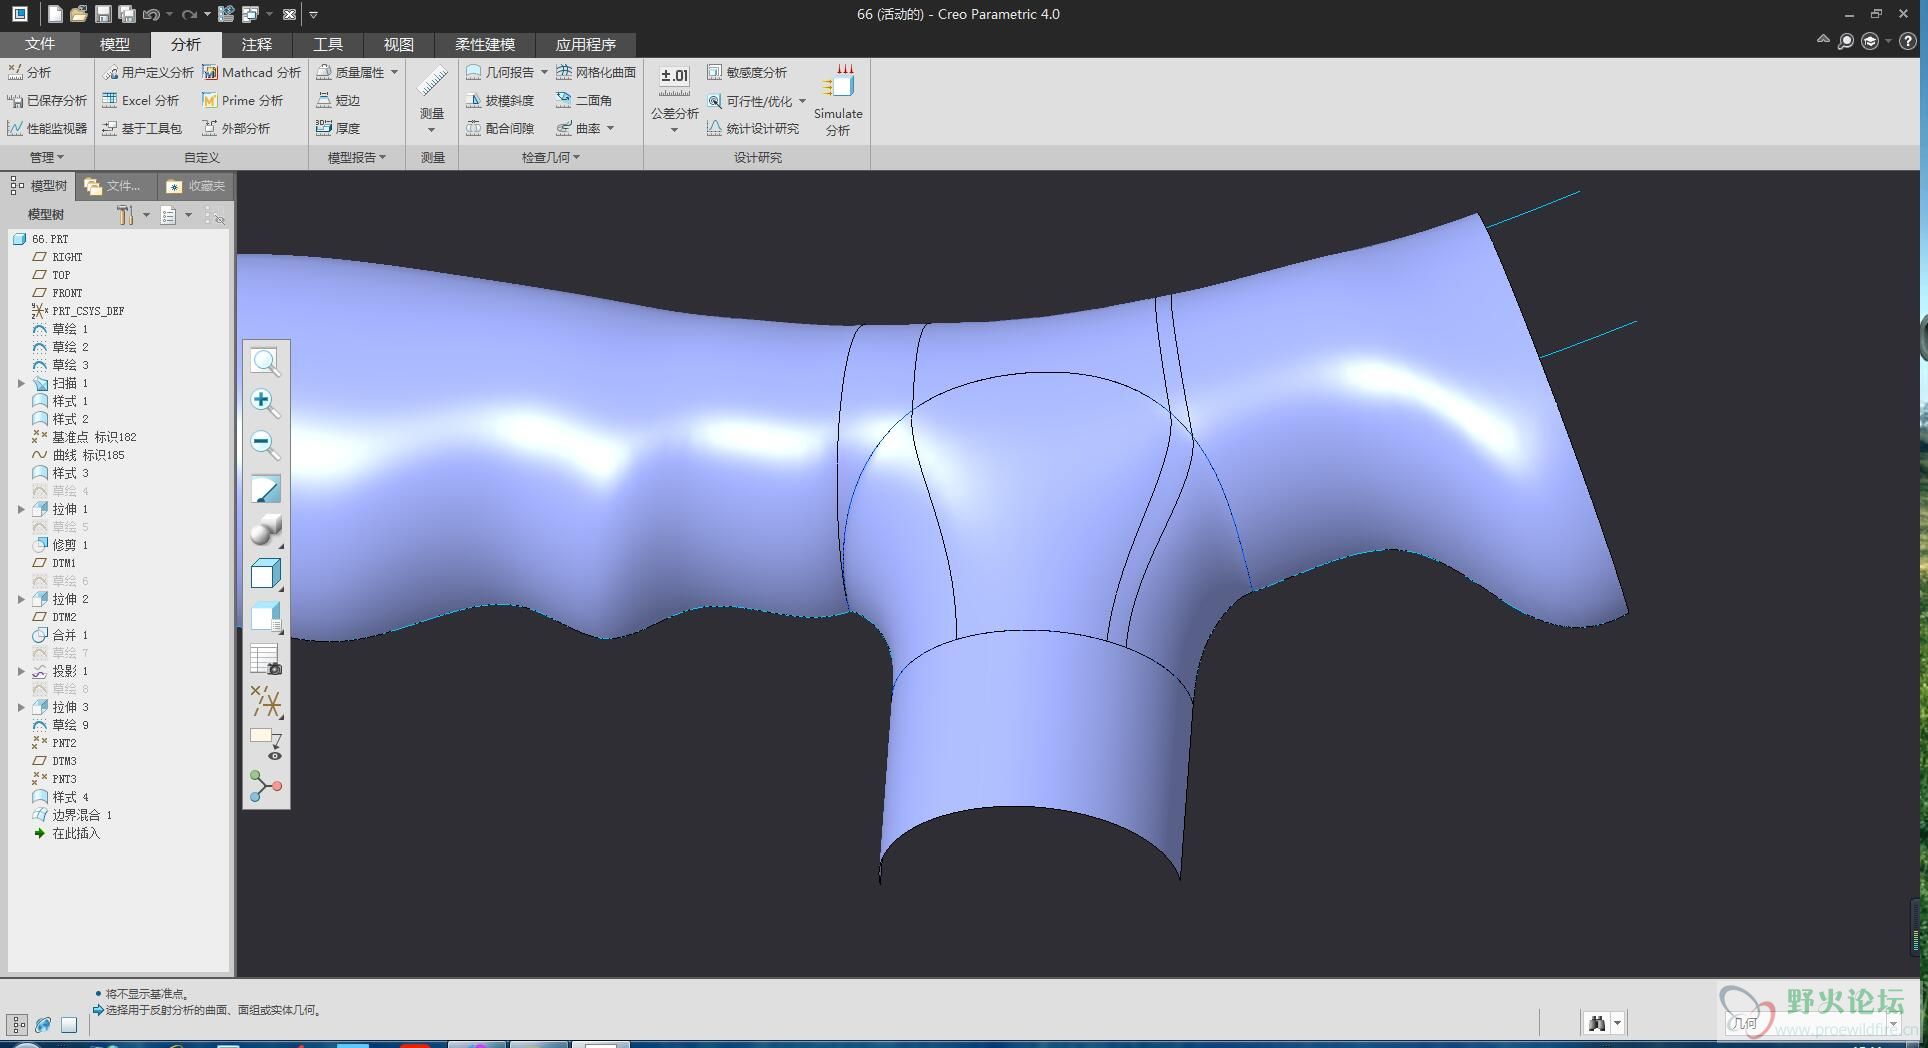Collapse the ribbon with the up arrow
The width and height of the screenshot is (1928, 1048).
pos(1823,40)
